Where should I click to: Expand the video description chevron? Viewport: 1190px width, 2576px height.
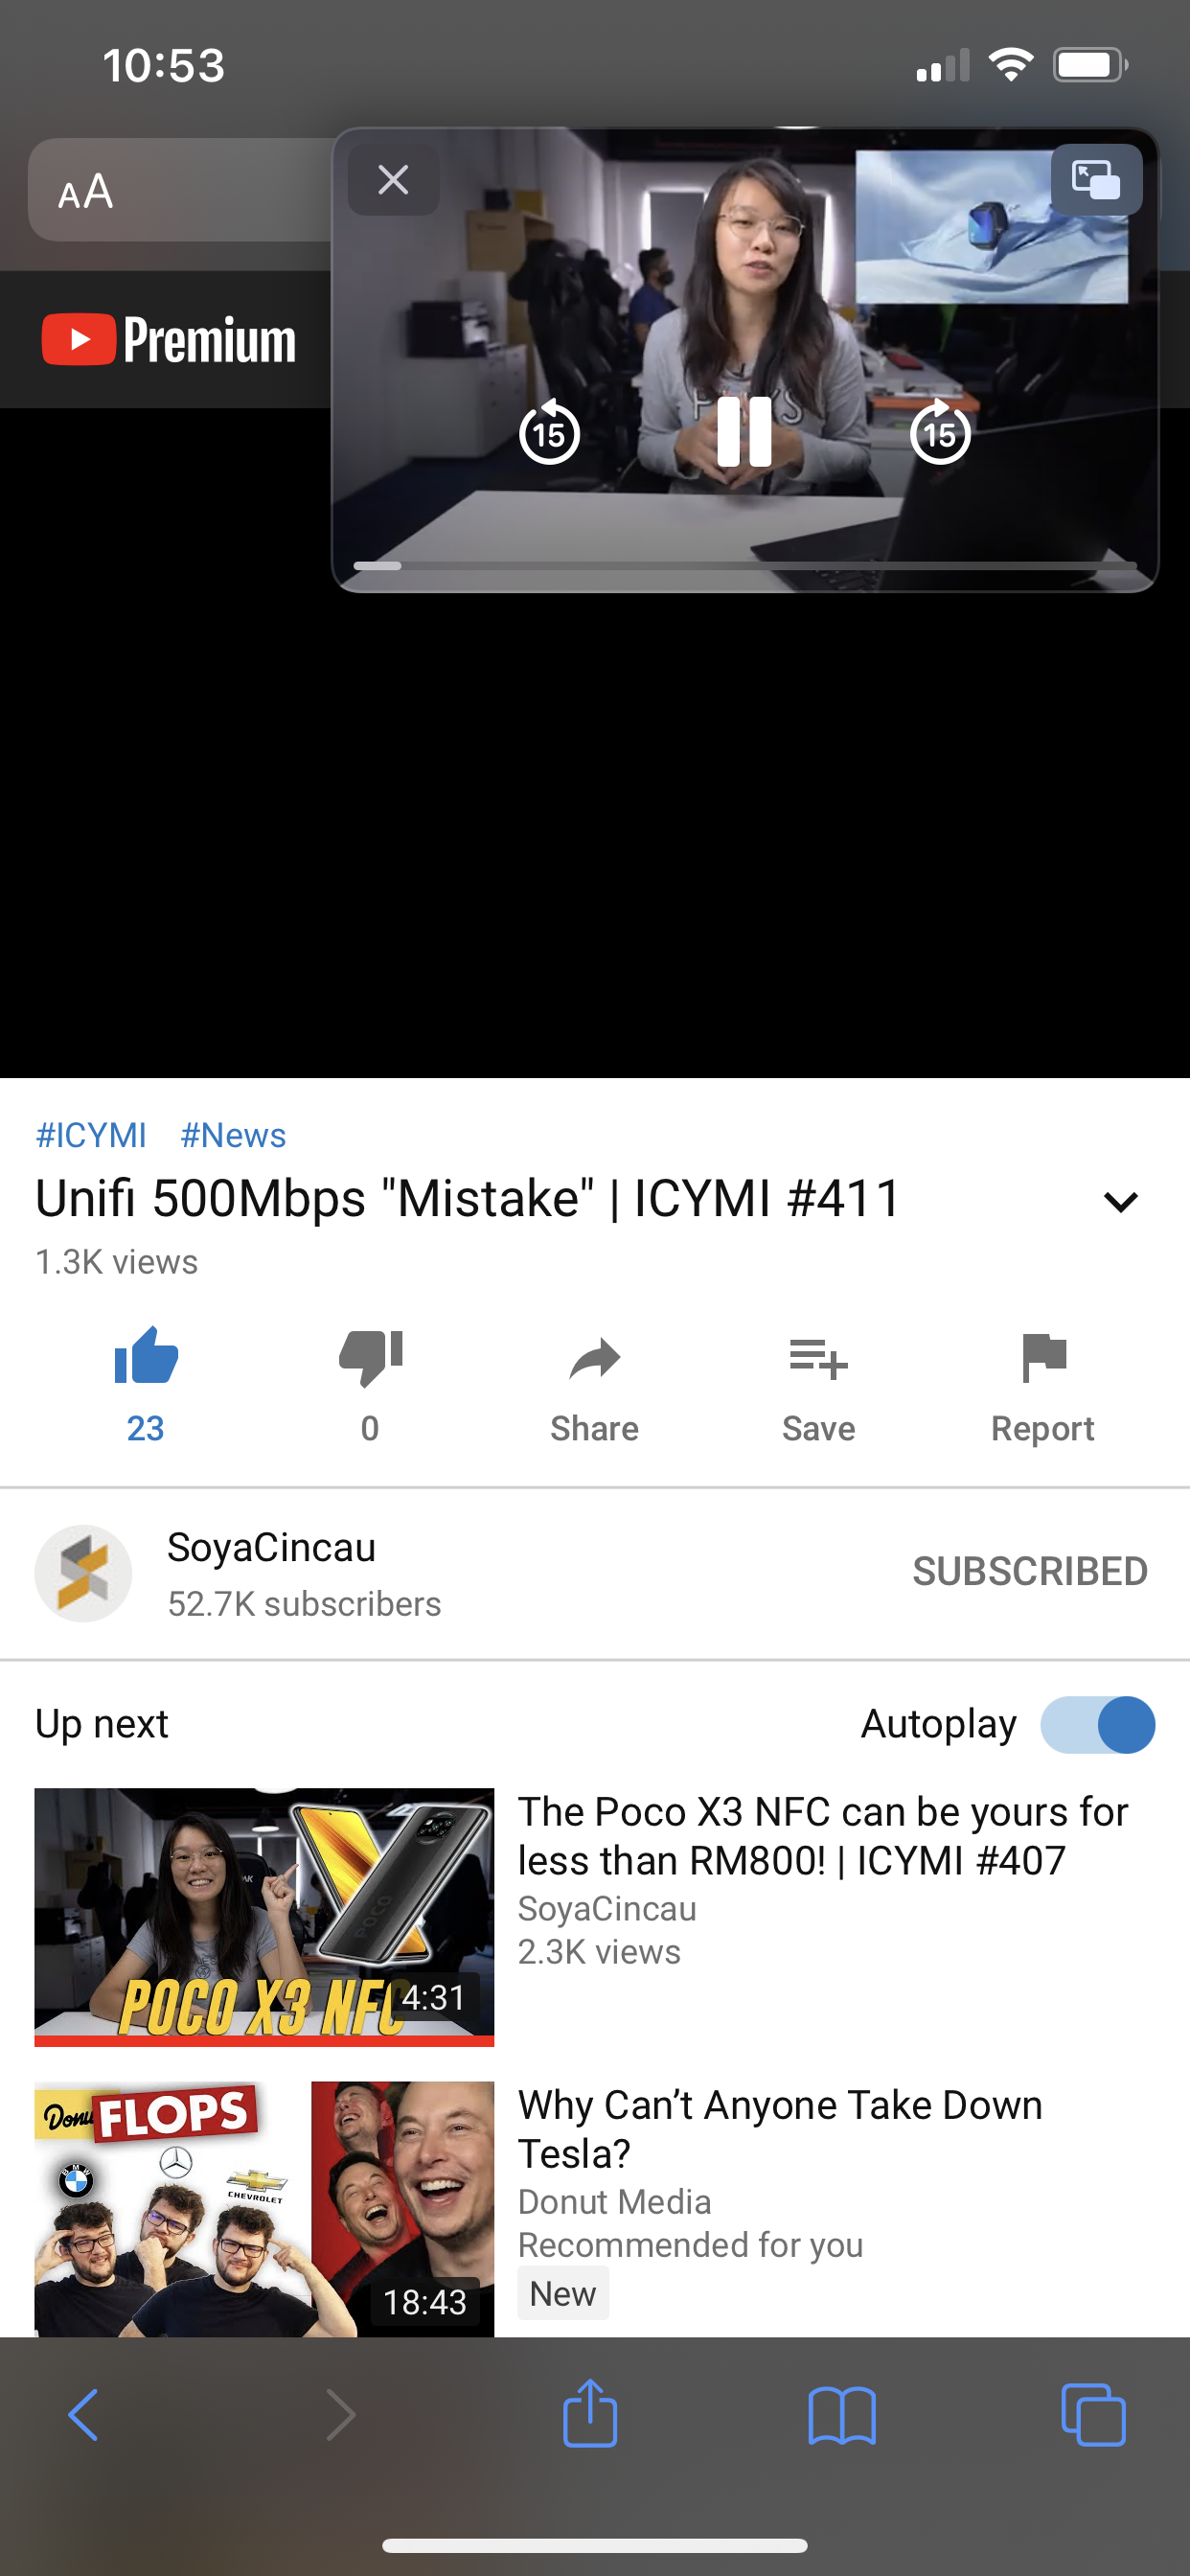[1121, 1201]
